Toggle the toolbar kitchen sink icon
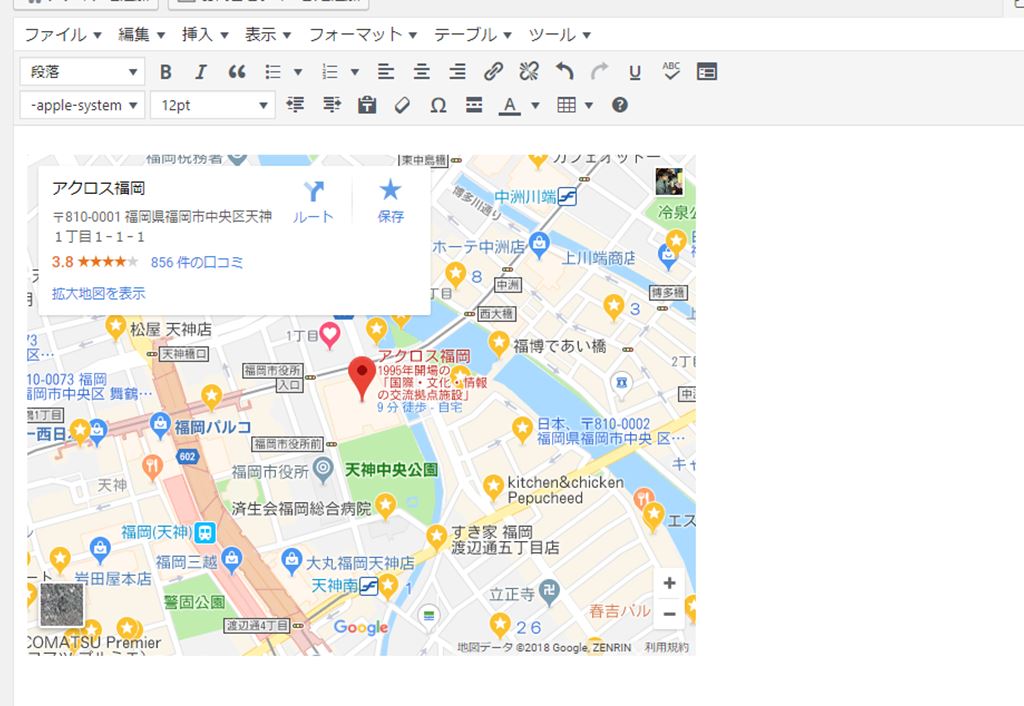Screen dimensions: 1024x706 (x=706, y=72)
